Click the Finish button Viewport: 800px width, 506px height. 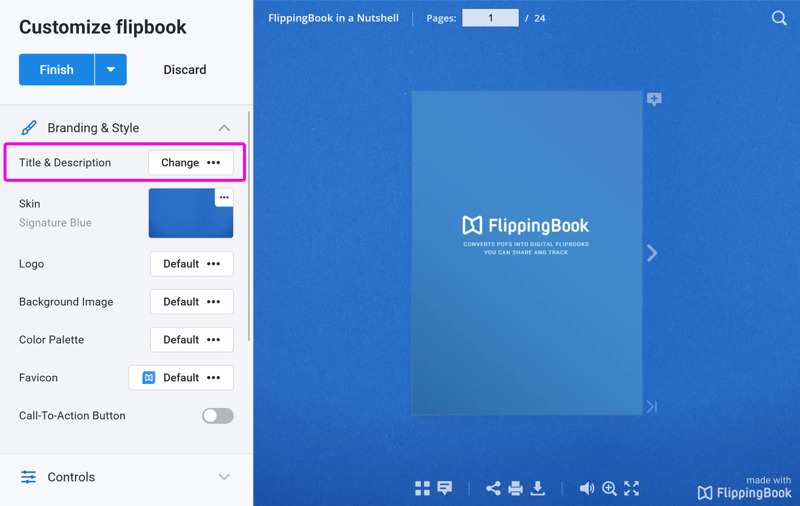tap(57, 69)
